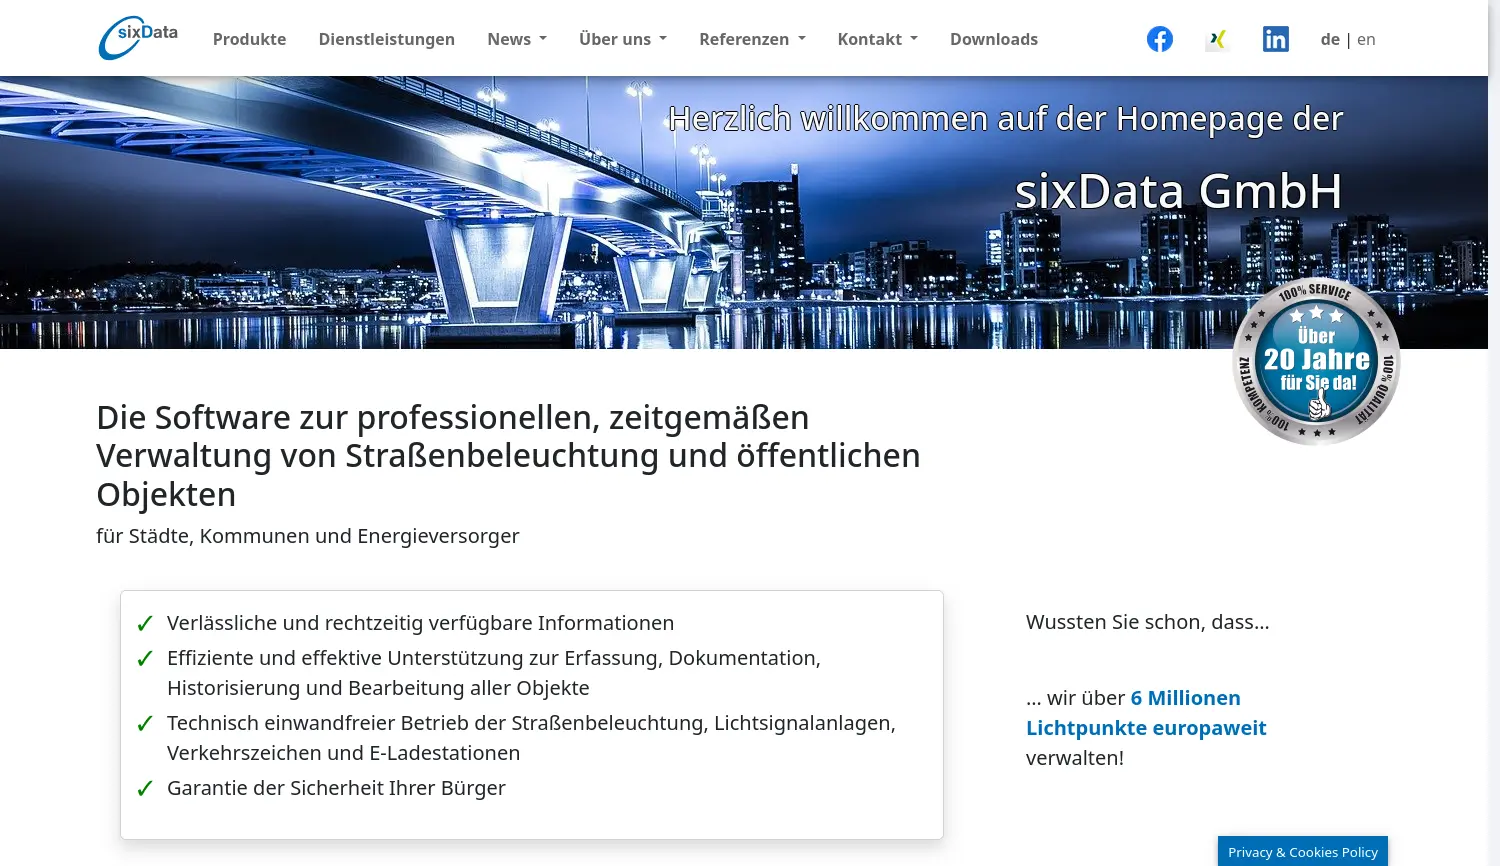Image resolution: width=1500 pixels, height=866 pixels.
Task: Open the 'Privacy & Cookies Policy' button
Action: point(1302,851)
